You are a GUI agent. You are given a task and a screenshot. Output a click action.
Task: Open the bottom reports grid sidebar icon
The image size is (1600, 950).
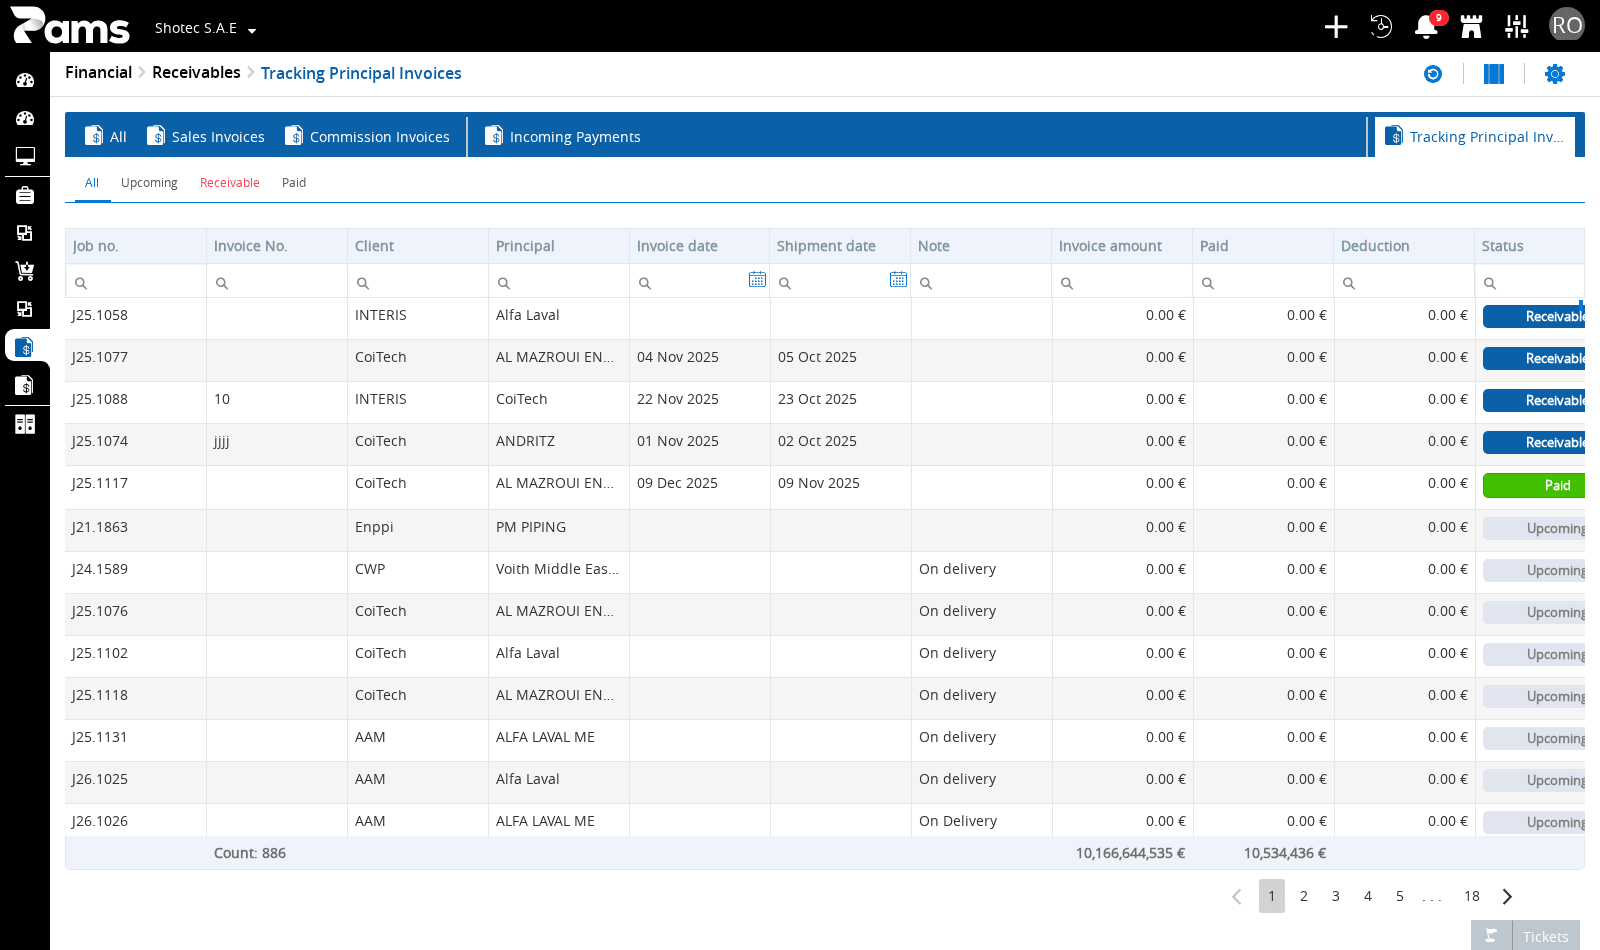coord(25,424)
